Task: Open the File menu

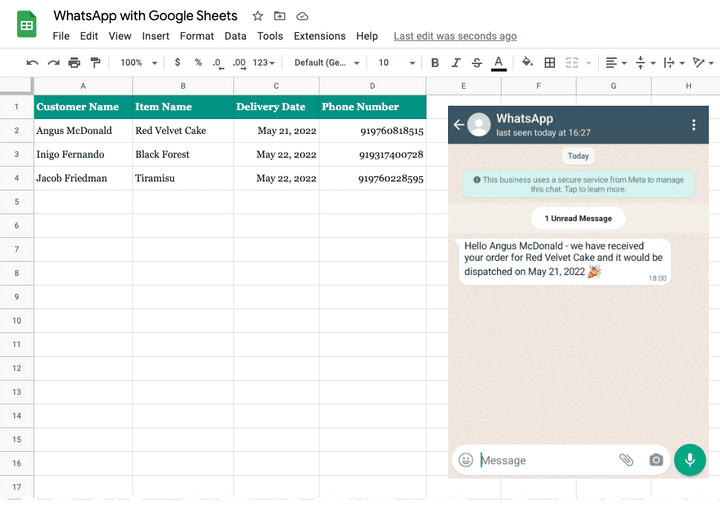Action: (x=61, y=36)
